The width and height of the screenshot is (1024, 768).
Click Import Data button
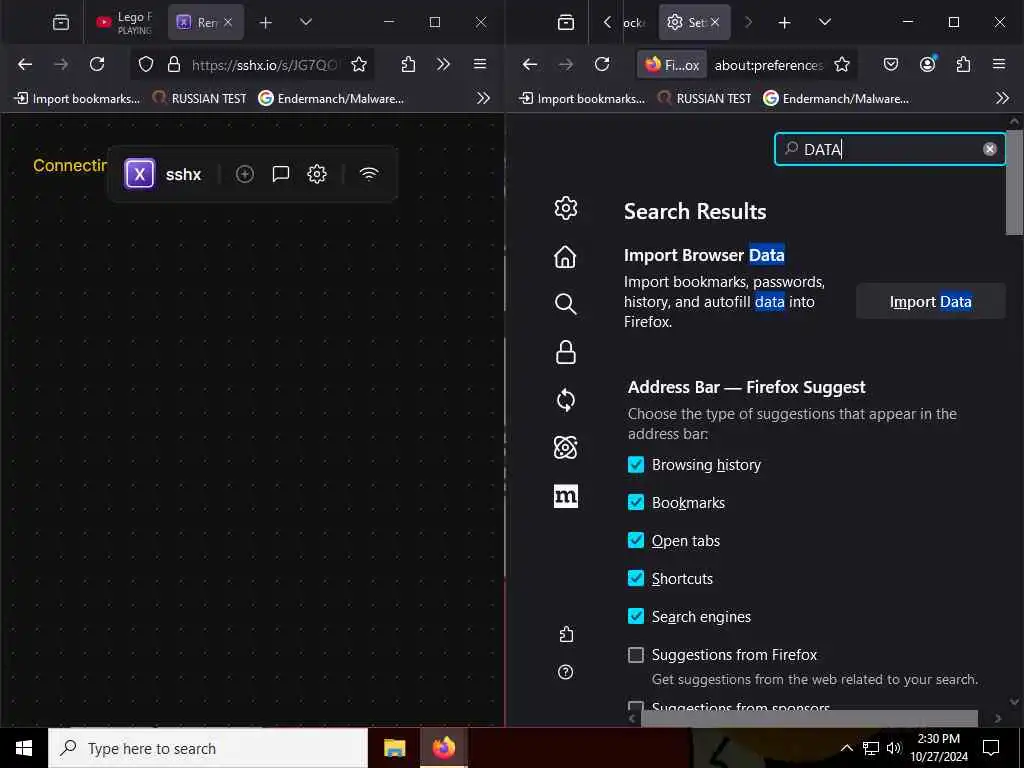(x=931, y=302)
